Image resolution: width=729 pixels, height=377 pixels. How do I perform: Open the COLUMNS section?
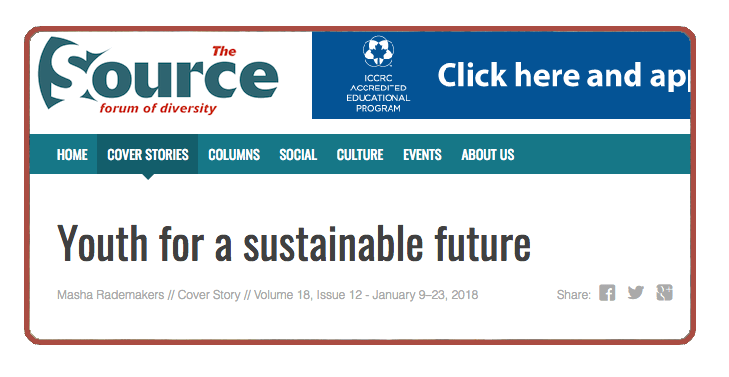point(234,154)
